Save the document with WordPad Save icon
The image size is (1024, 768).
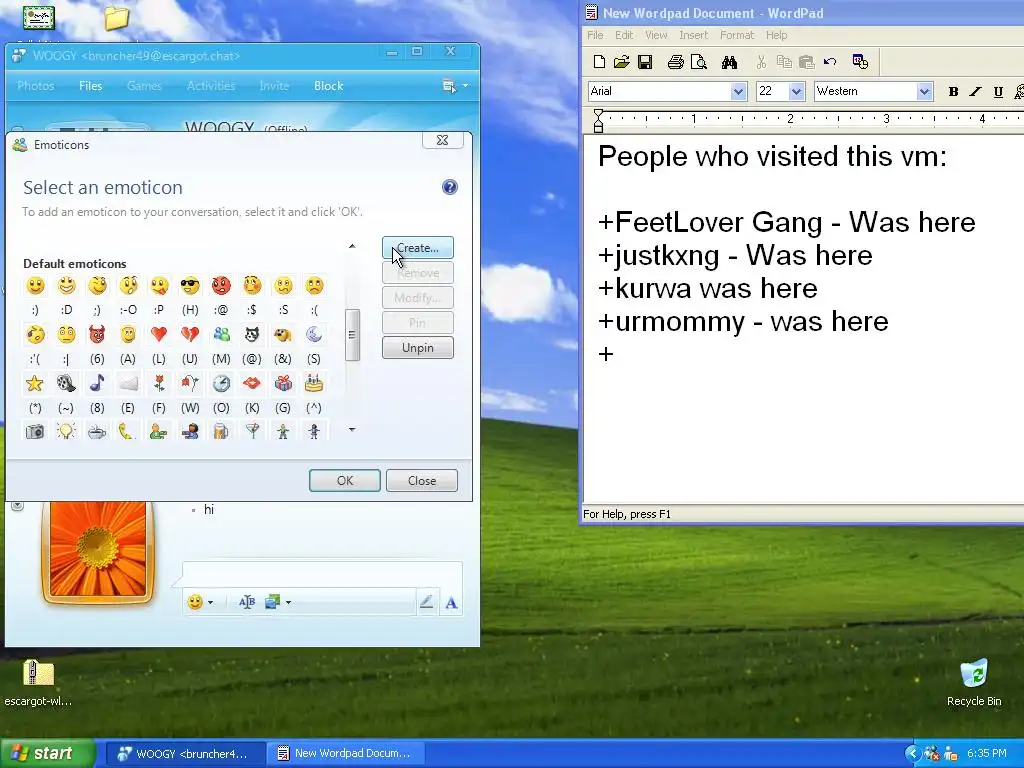(x=645, y=62)
